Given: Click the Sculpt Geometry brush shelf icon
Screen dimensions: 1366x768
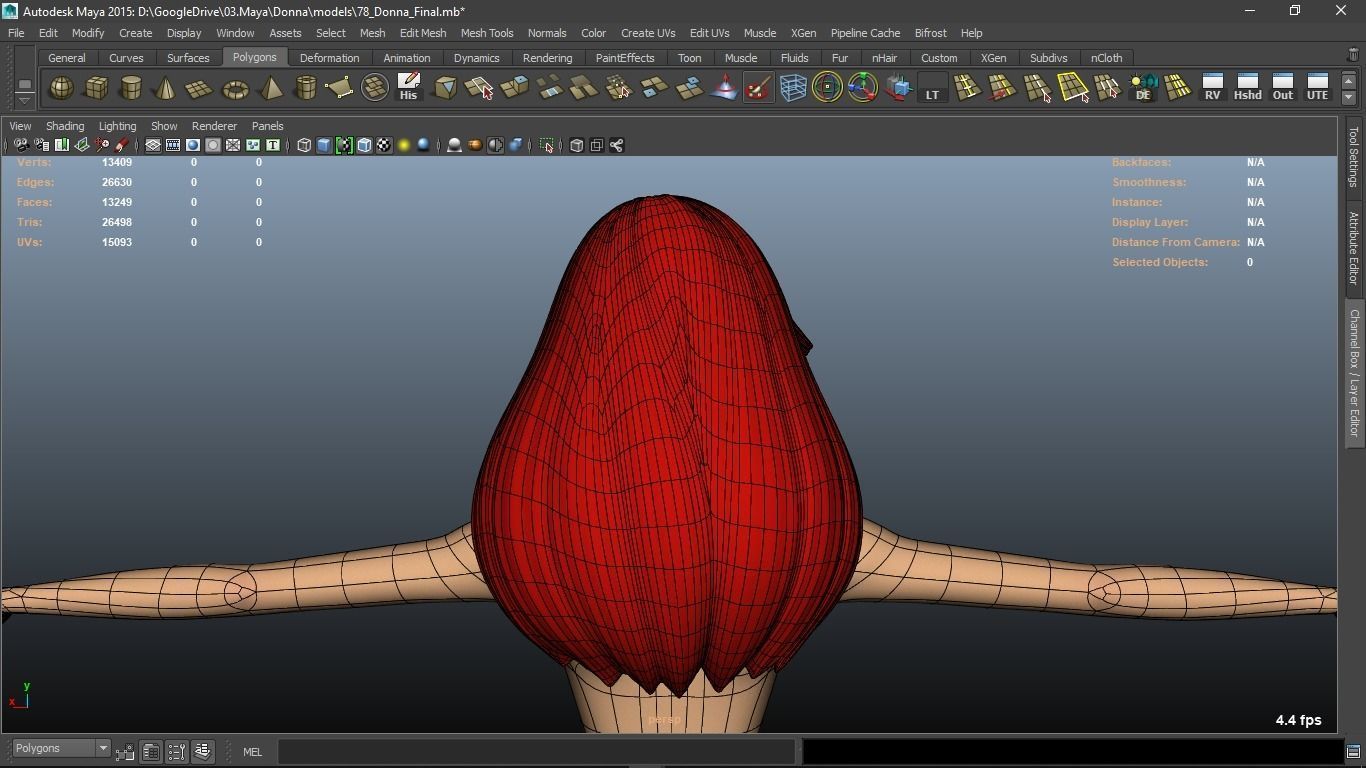Looking at the screenshot, I should 758,88.
